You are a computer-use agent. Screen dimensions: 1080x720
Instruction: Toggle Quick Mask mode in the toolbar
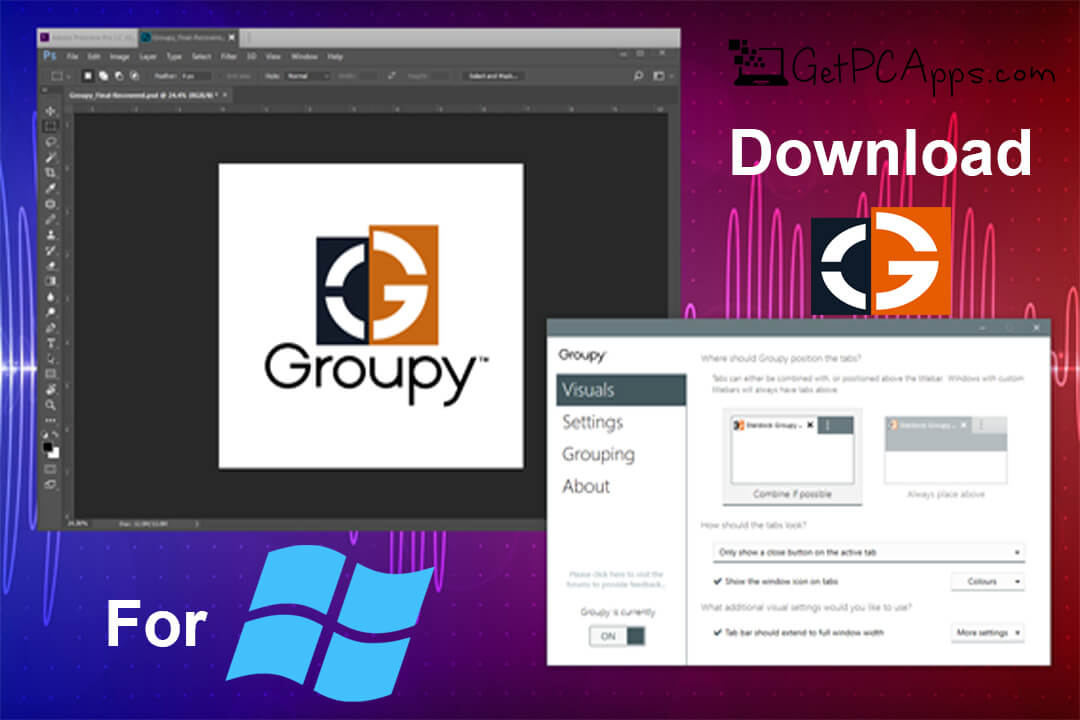pyautogui.click(x=50, y=469)
